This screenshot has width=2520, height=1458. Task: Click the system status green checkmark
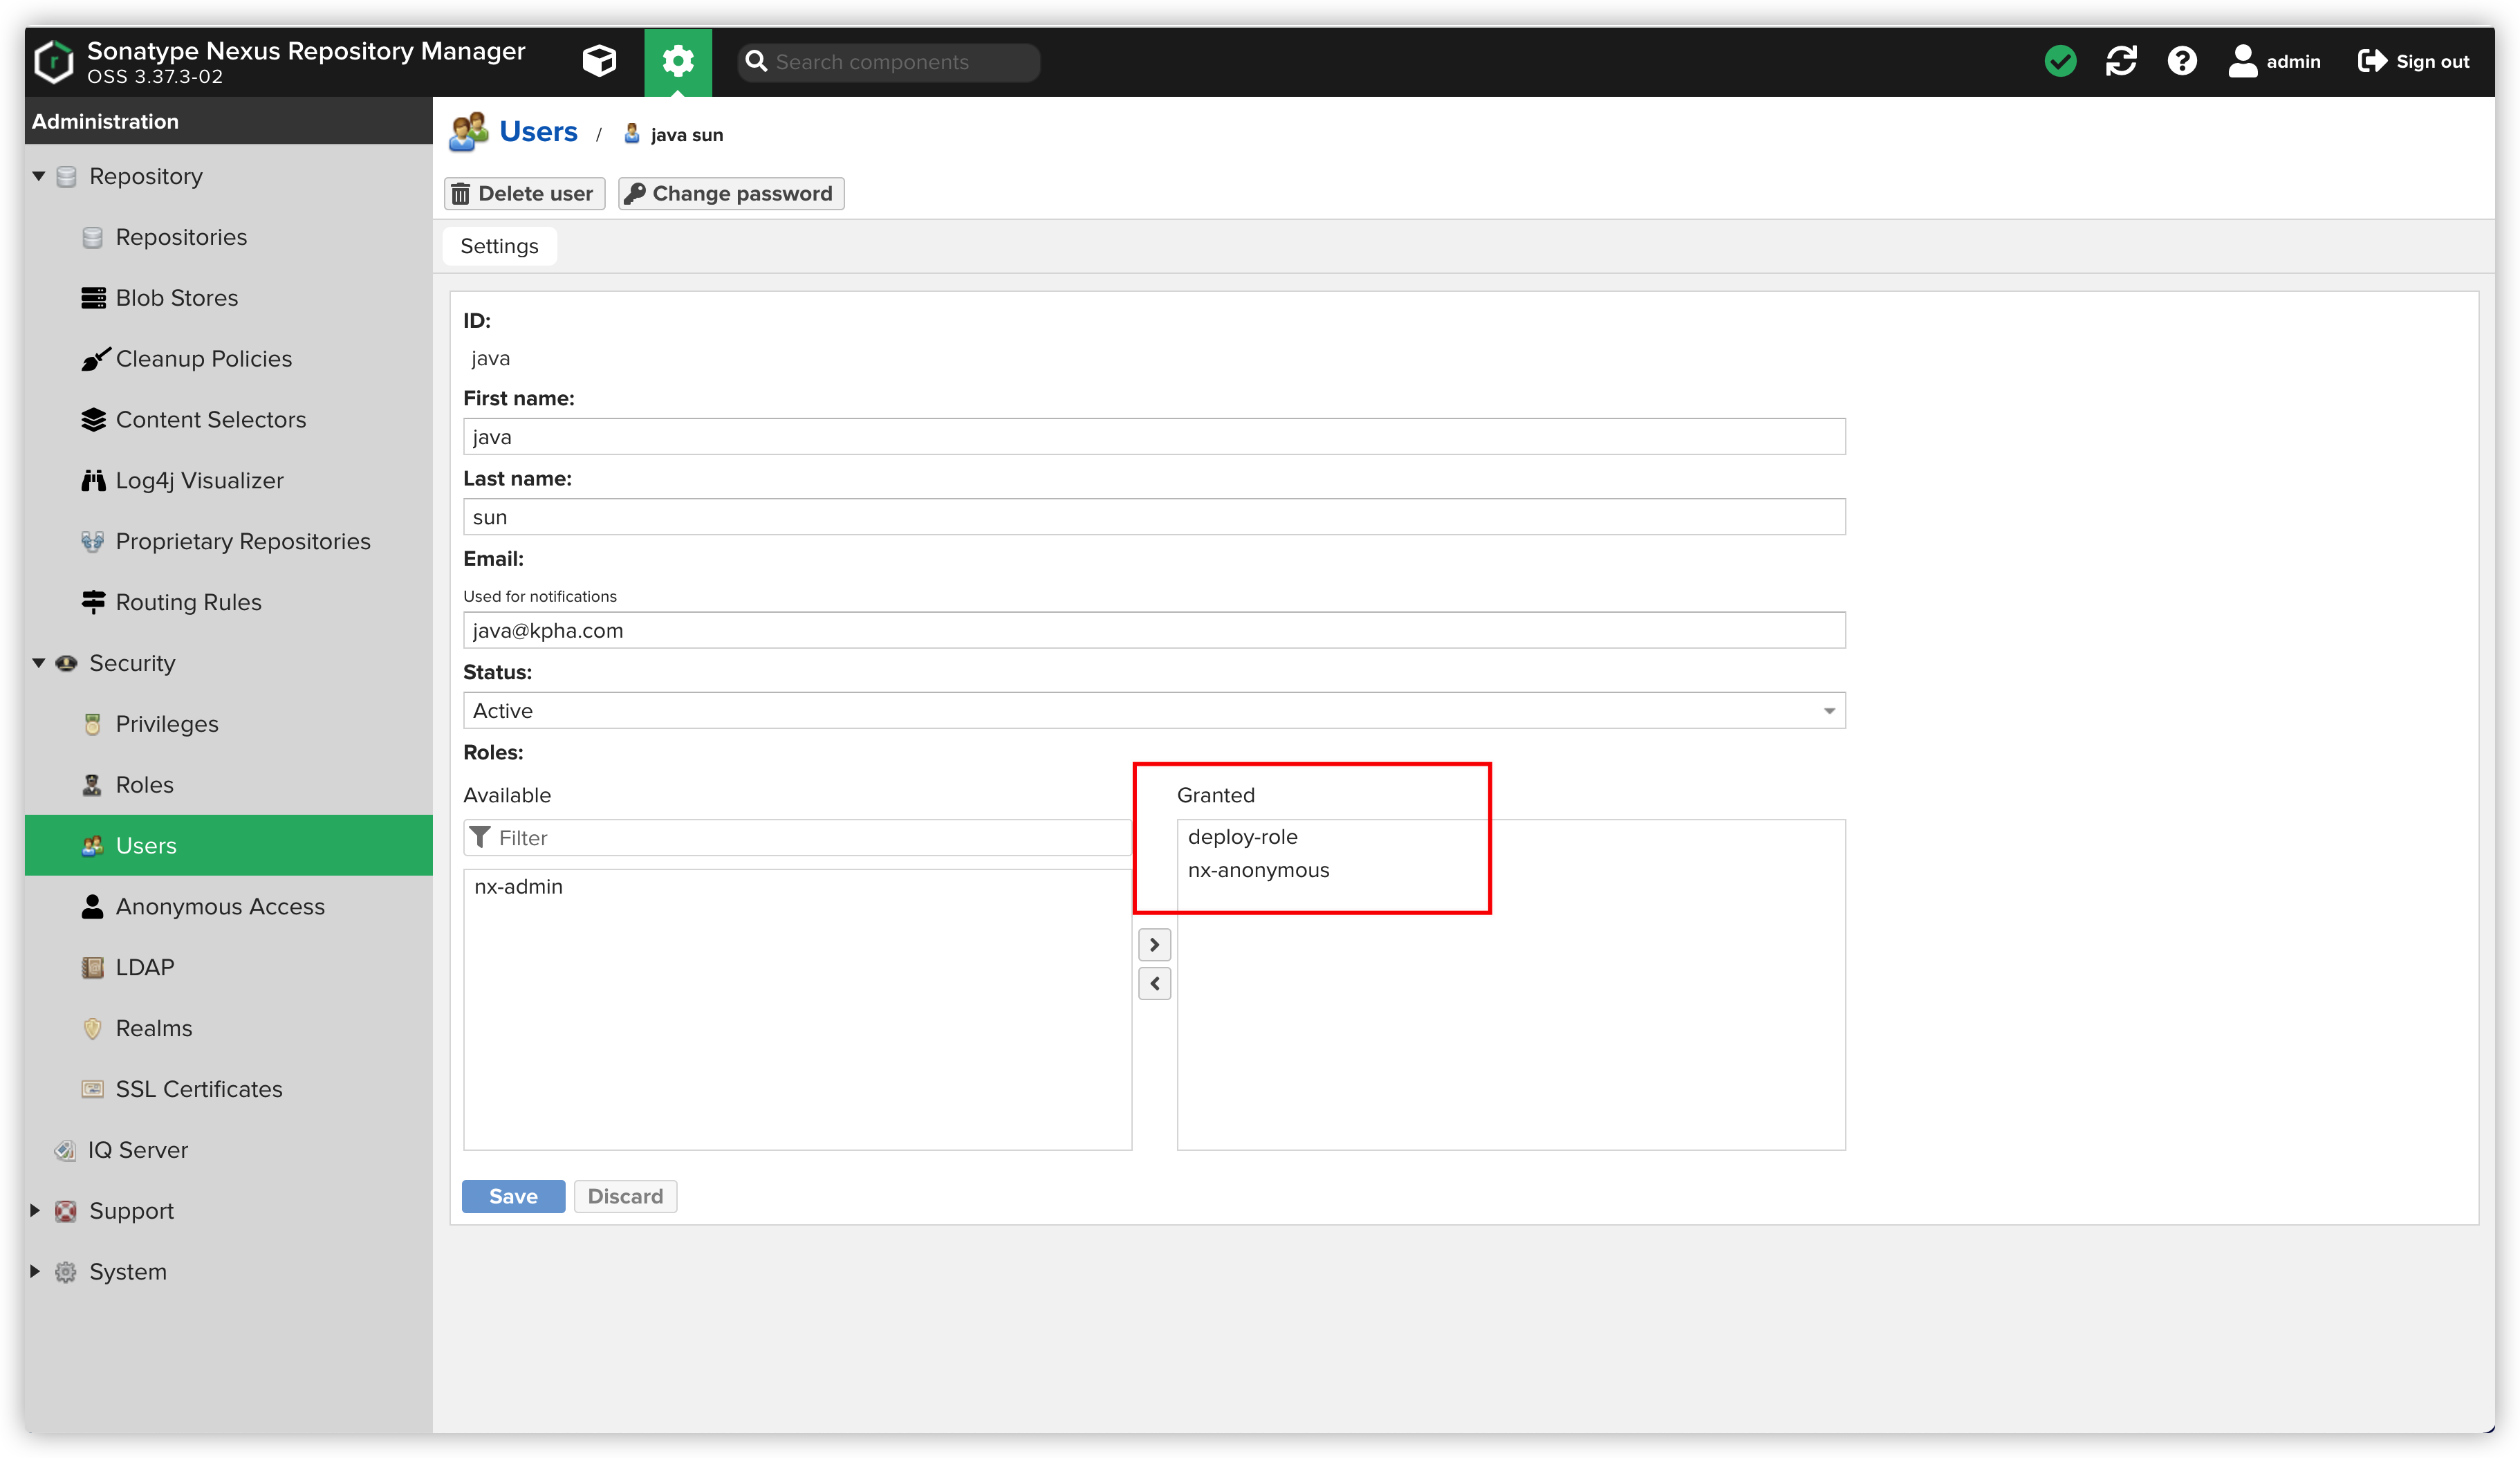click(2060, 61)
